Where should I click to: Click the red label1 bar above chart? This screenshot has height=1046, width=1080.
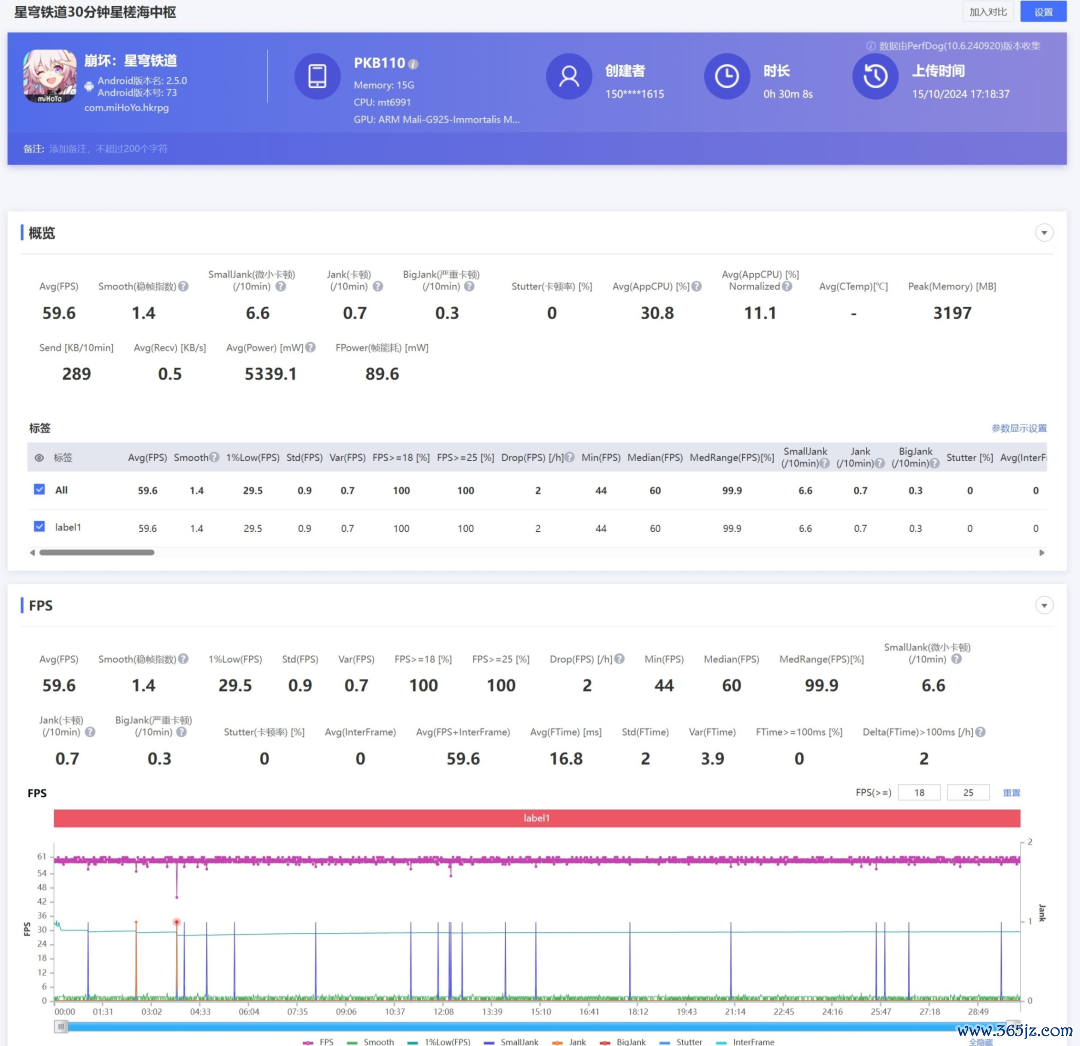tap(537, 818)
